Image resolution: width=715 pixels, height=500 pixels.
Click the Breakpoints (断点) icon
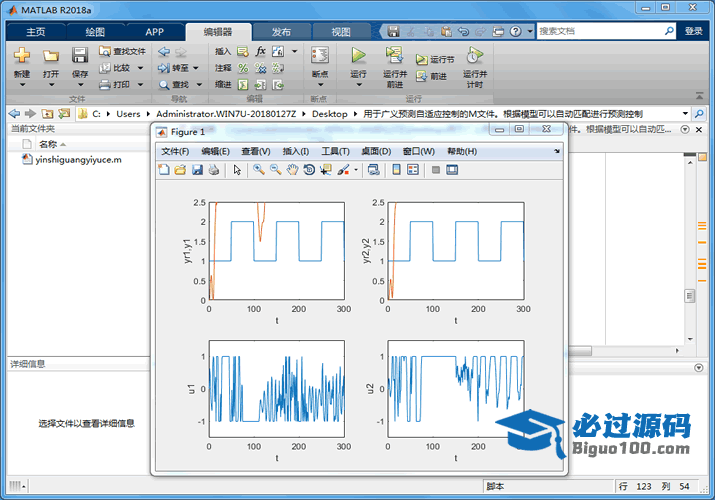pyautogui.click(x=320, y=56)
